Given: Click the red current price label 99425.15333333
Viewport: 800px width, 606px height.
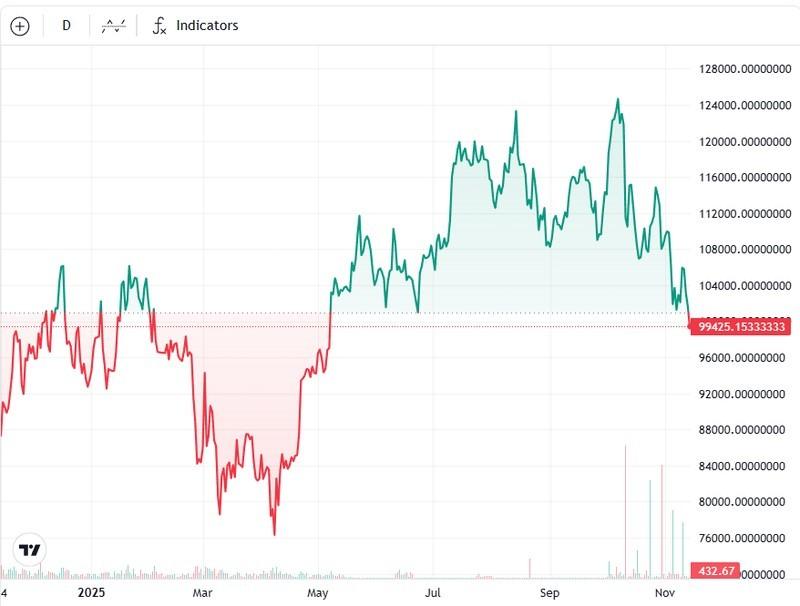Looking at the screenshot, I should [x=741, y=324].
